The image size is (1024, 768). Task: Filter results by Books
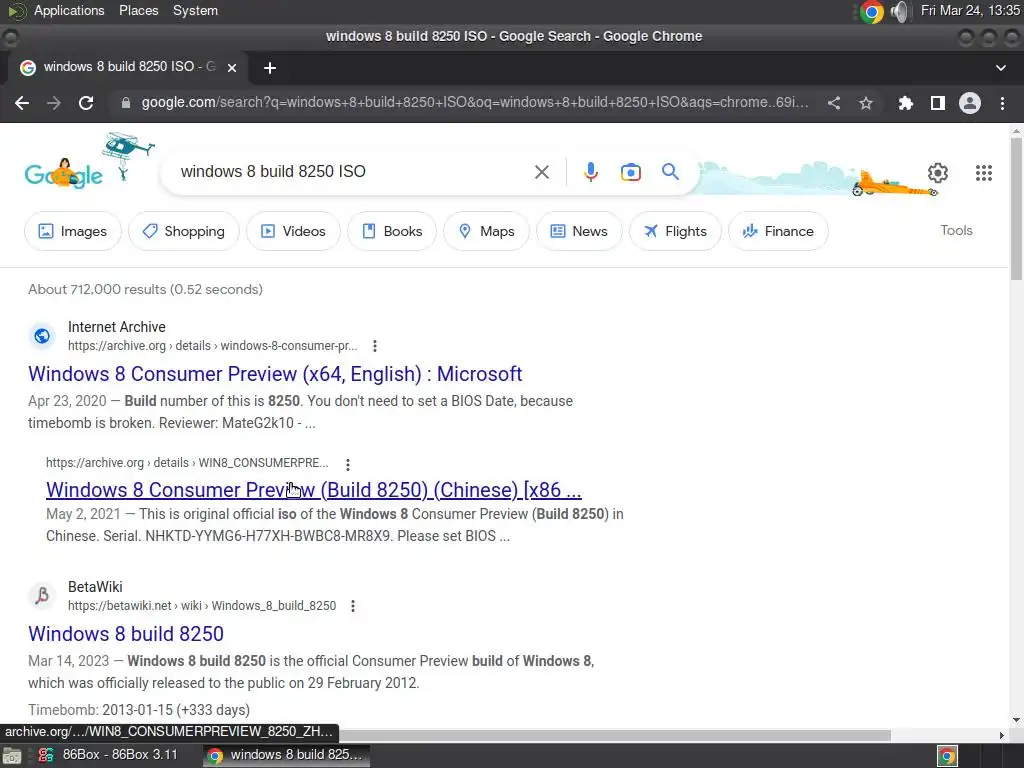click(x=392, y=231)
